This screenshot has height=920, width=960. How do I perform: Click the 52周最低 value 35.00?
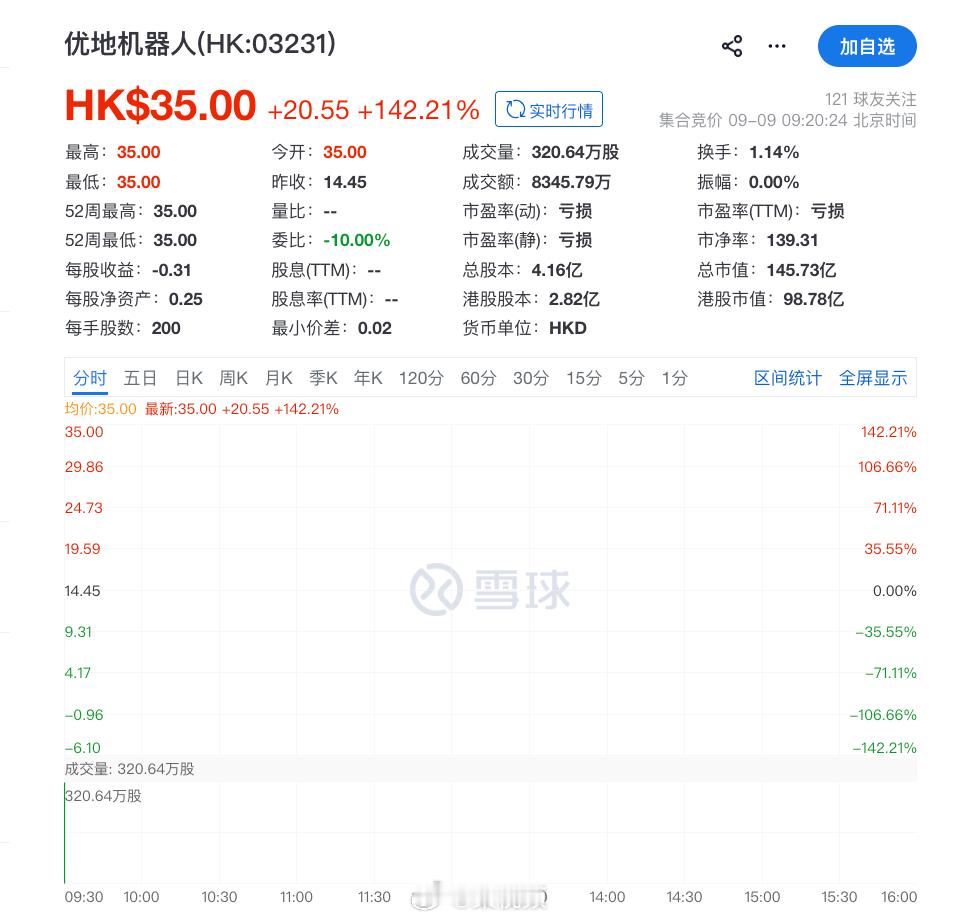tap(175, 240)
